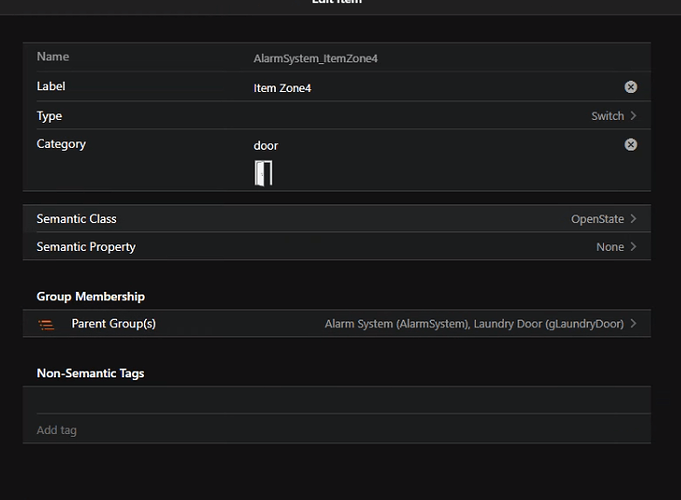Click the door category icon preview

click(263, 173)
